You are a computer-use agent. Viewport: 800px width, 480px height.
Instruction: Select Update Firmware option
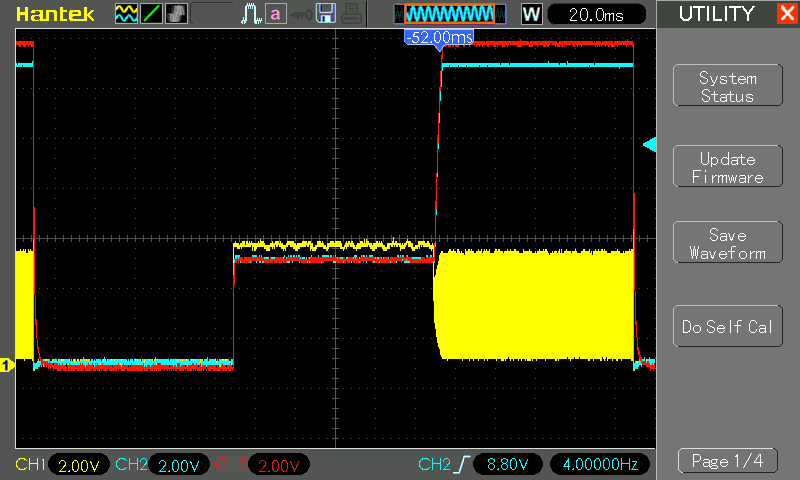tap(727, 168)
